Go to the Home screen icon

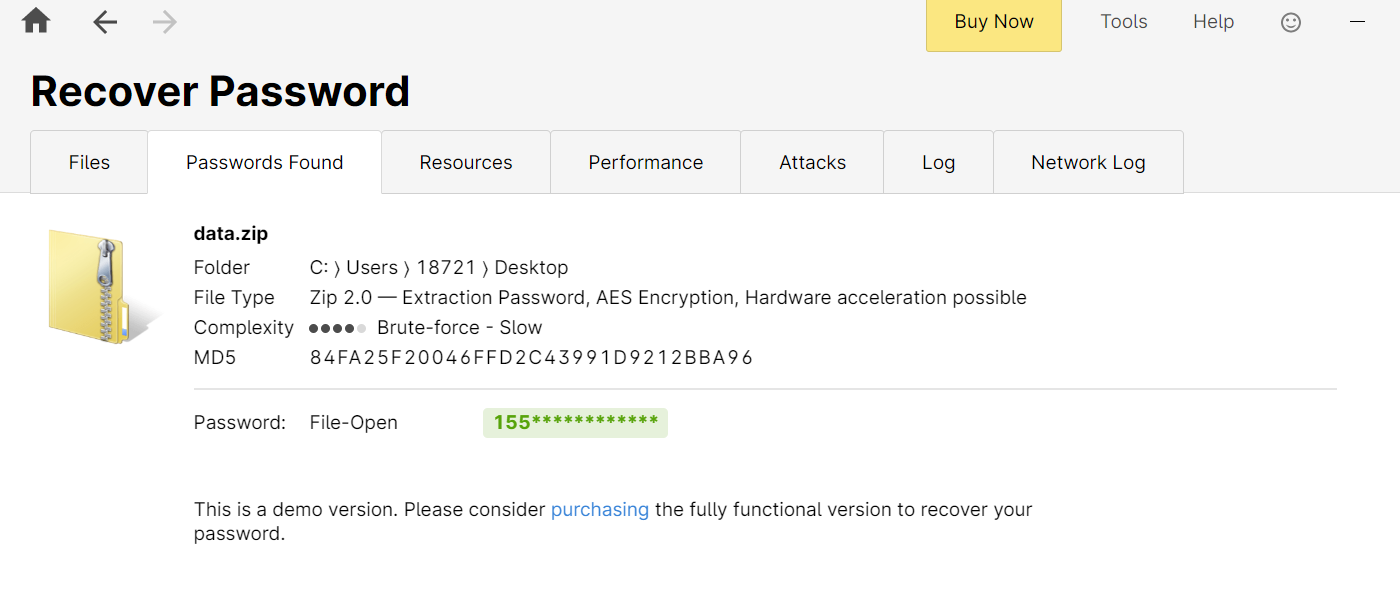point(36,21)
